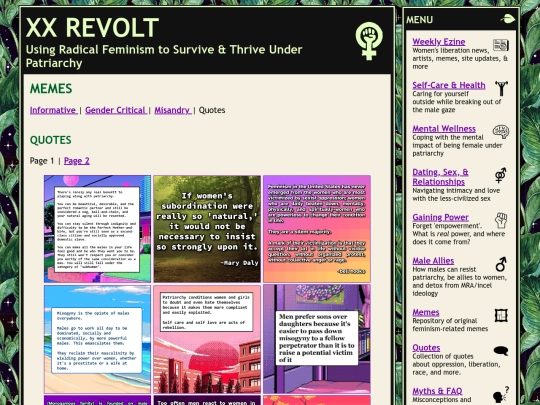Click the newspaper icon next to Weekly Ezine
This screenshot has width=540, height=405.
click(x=501, y=45)
